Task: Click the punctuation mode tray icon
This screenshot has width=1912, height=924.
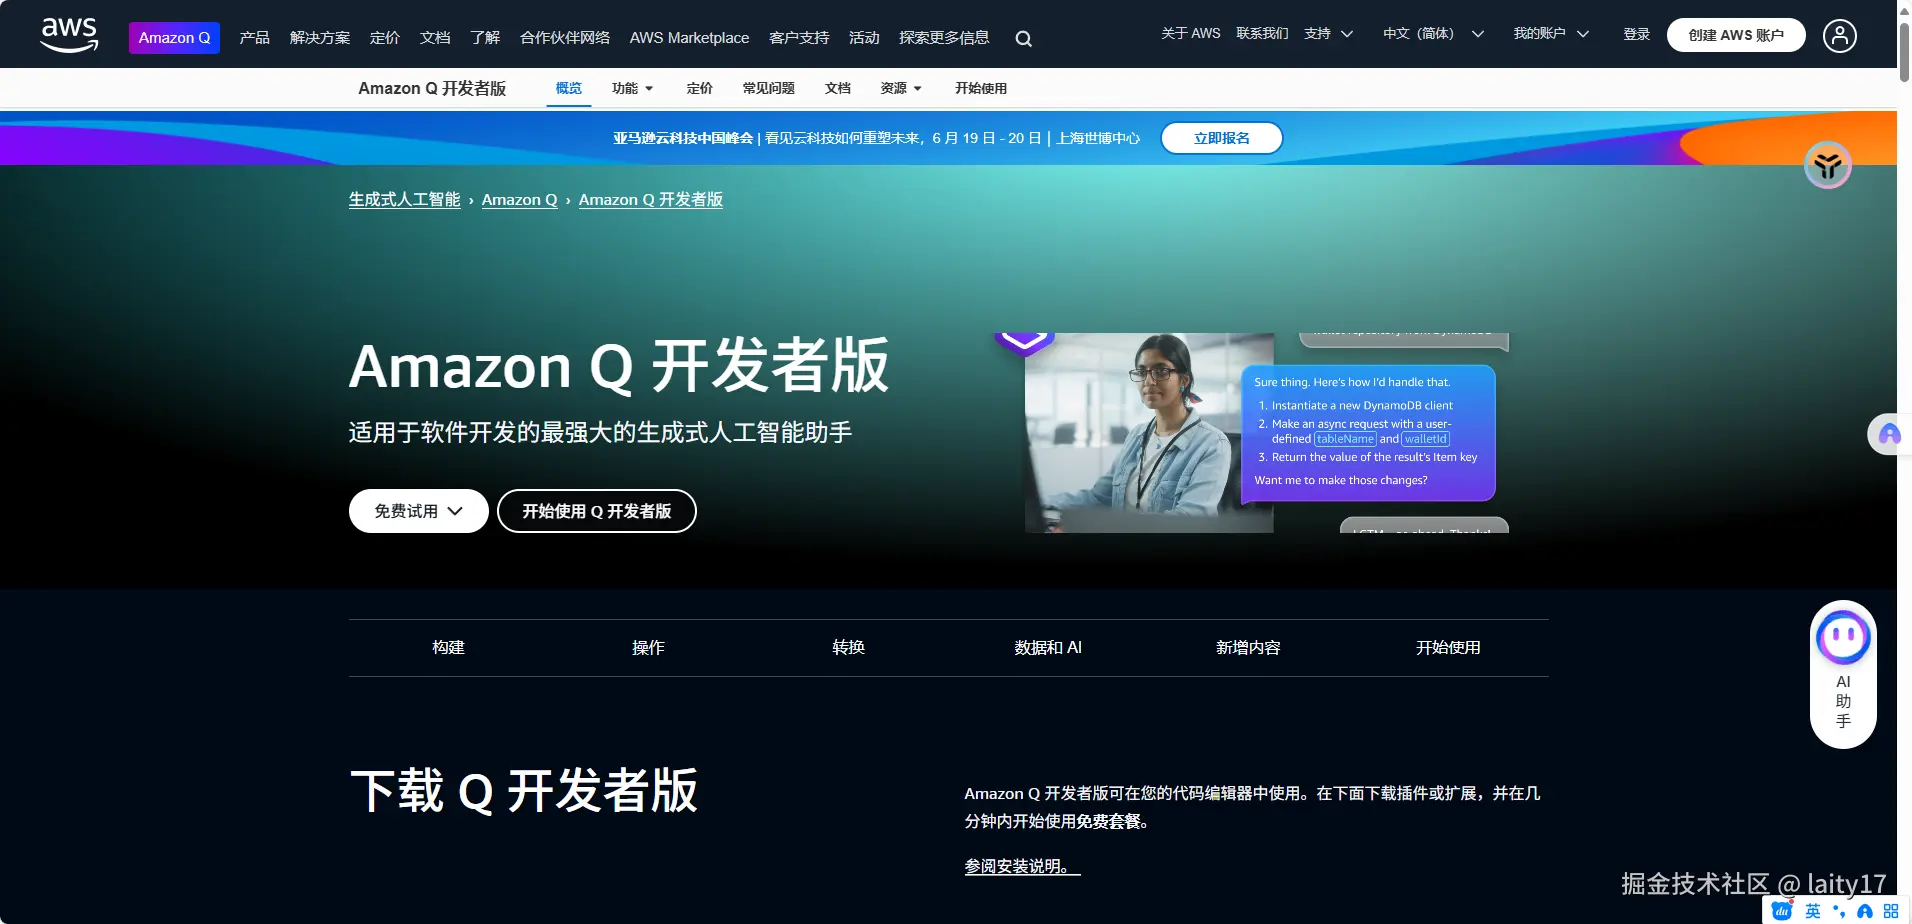Action: point(1839,911)
